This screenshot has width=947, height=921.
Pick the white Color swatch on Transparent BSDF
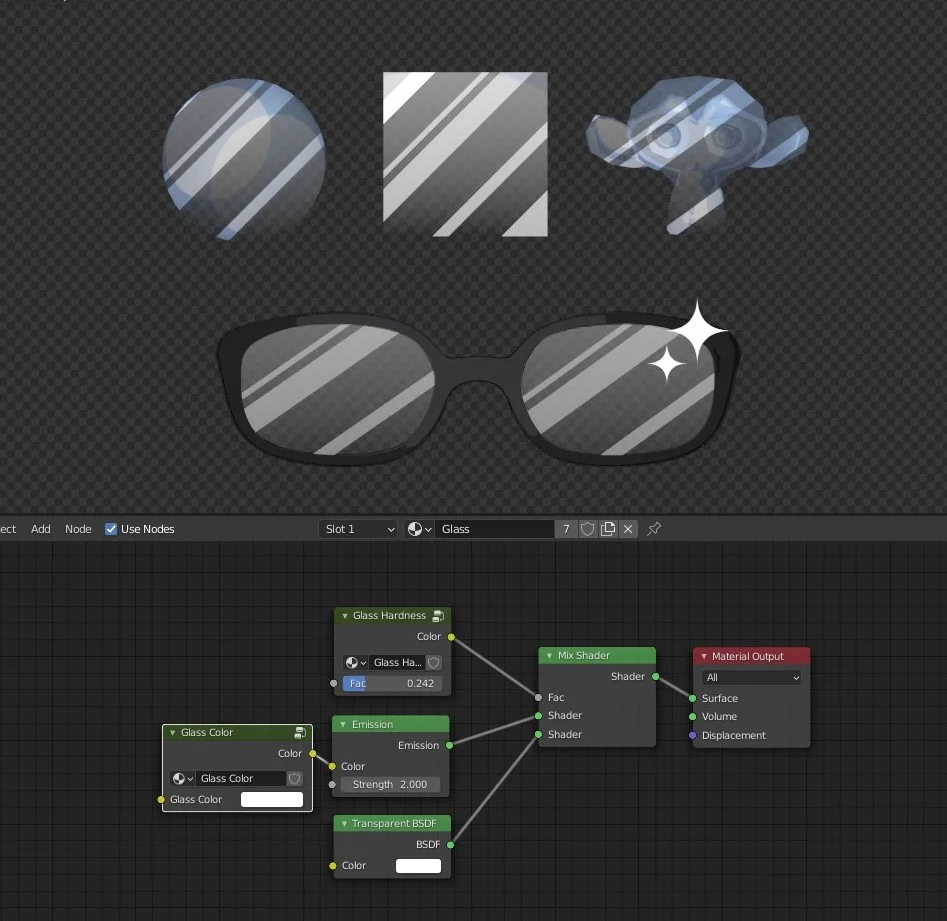coord(418,865)
